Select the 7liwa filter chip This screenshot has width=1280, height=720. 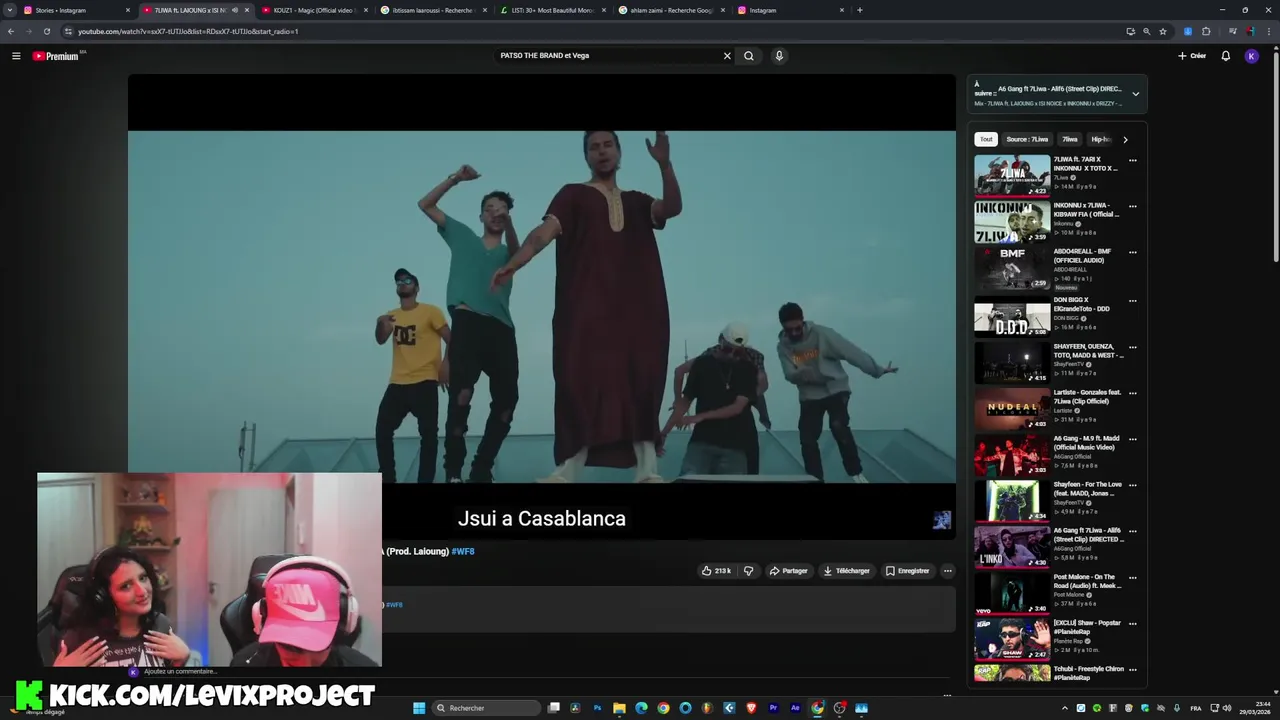click(x=1070, y=139)
